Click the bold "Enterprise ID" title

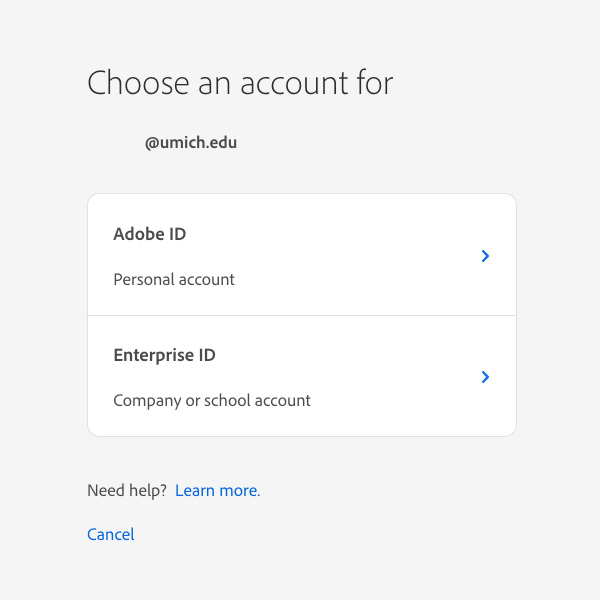point(165,355)
